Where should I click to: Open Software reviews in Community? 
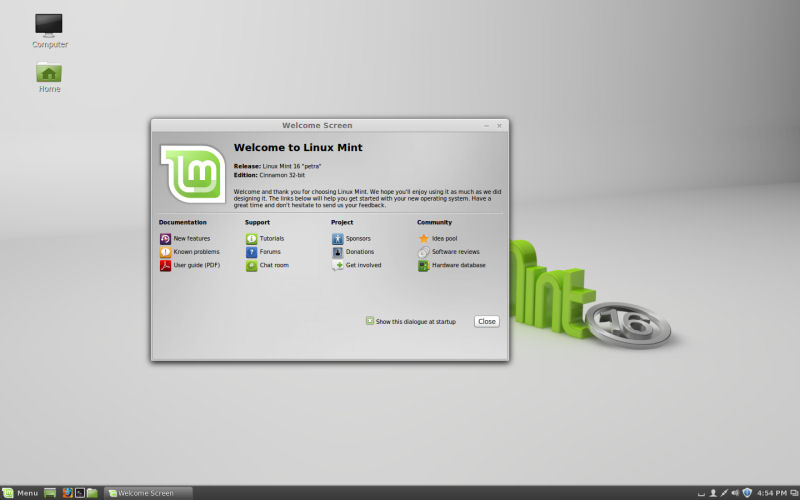click(x=455, y=252)
